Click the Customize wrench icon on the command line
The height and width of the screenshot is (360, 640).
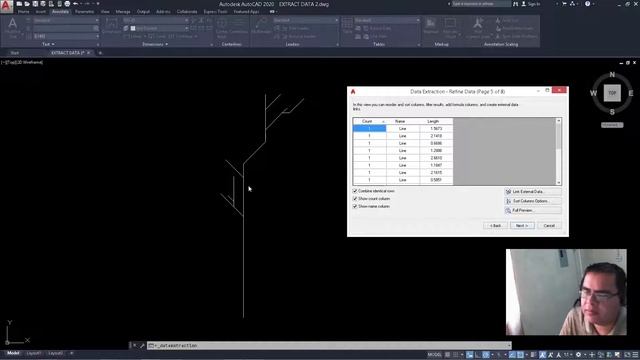click(142, 345)
